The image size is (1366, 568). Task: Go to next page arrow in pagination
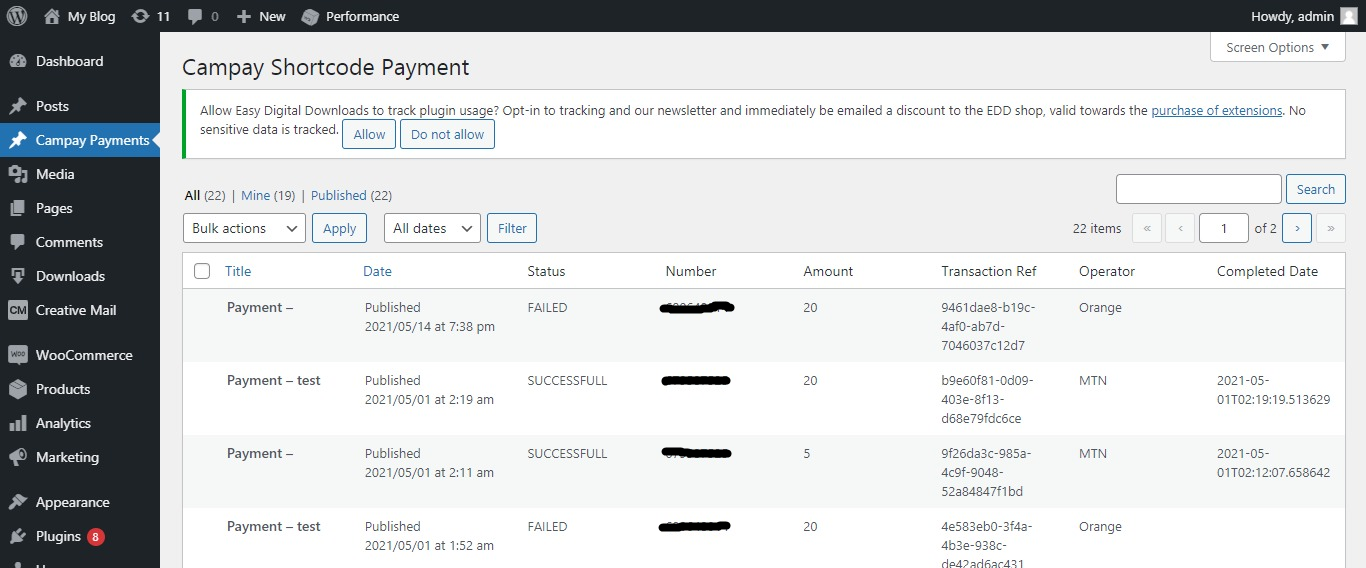1297,228
